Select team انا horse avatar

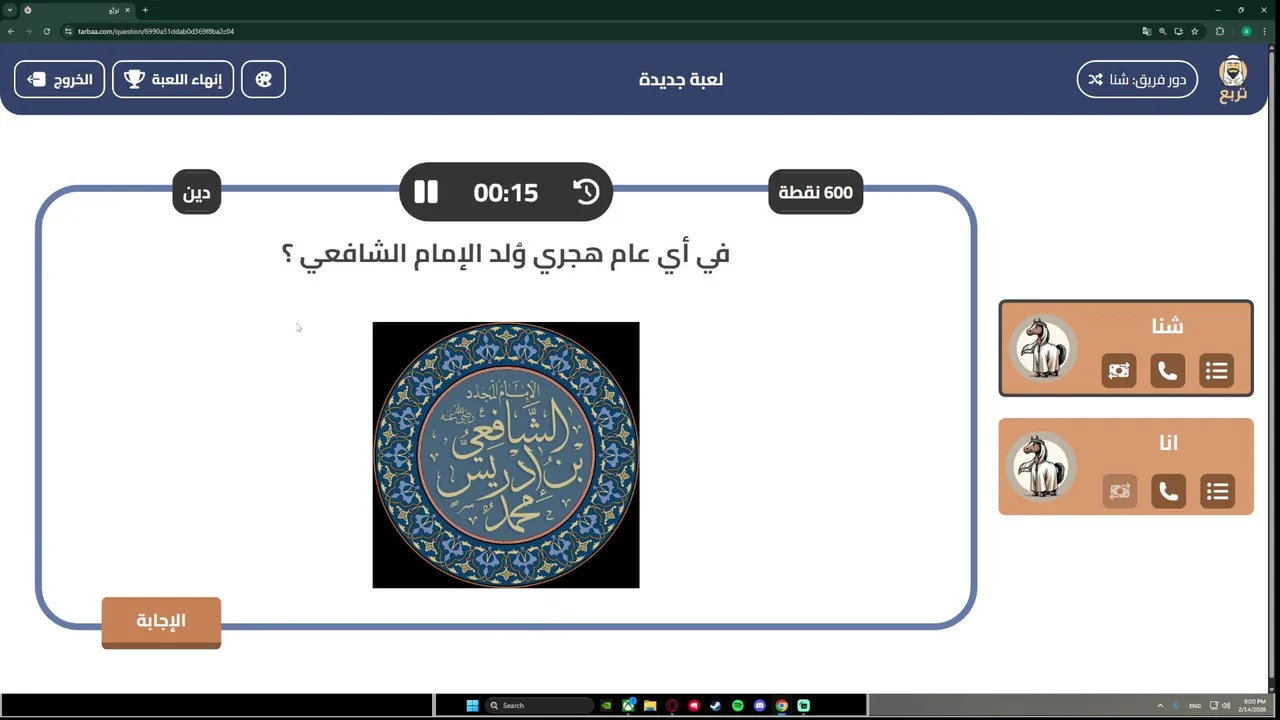pyautogui.click(x=1042, y=466)
